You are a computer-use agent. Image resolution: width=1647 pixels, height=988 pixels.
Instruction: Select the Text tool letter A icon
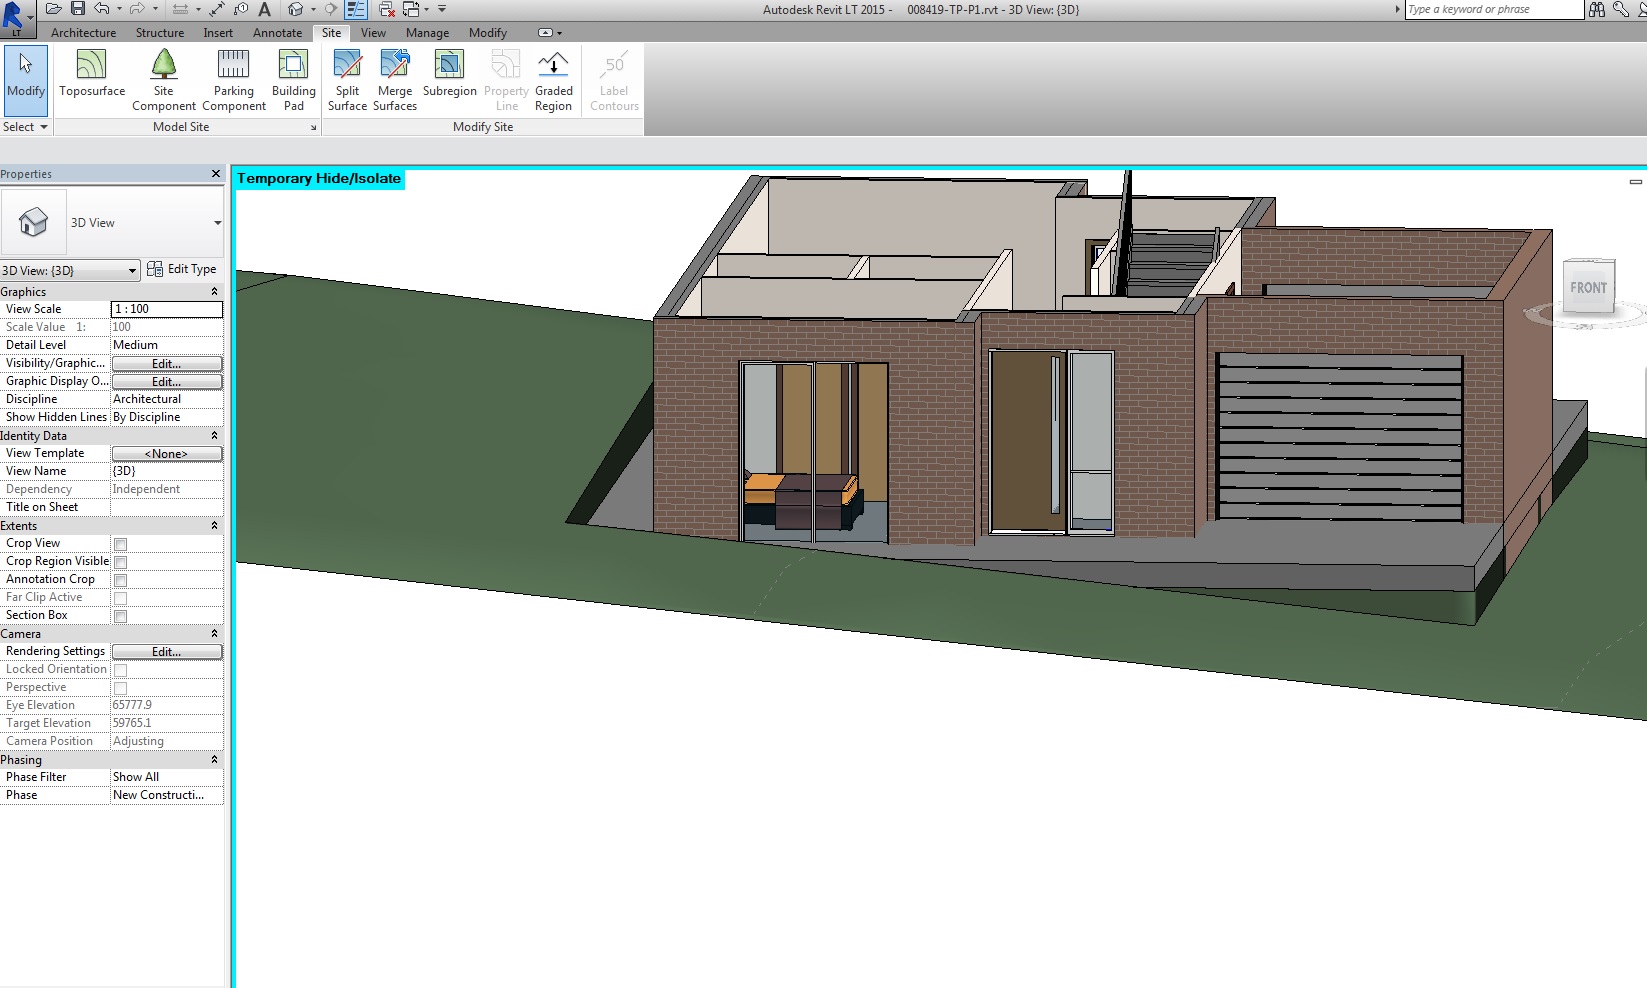[264, 9]
